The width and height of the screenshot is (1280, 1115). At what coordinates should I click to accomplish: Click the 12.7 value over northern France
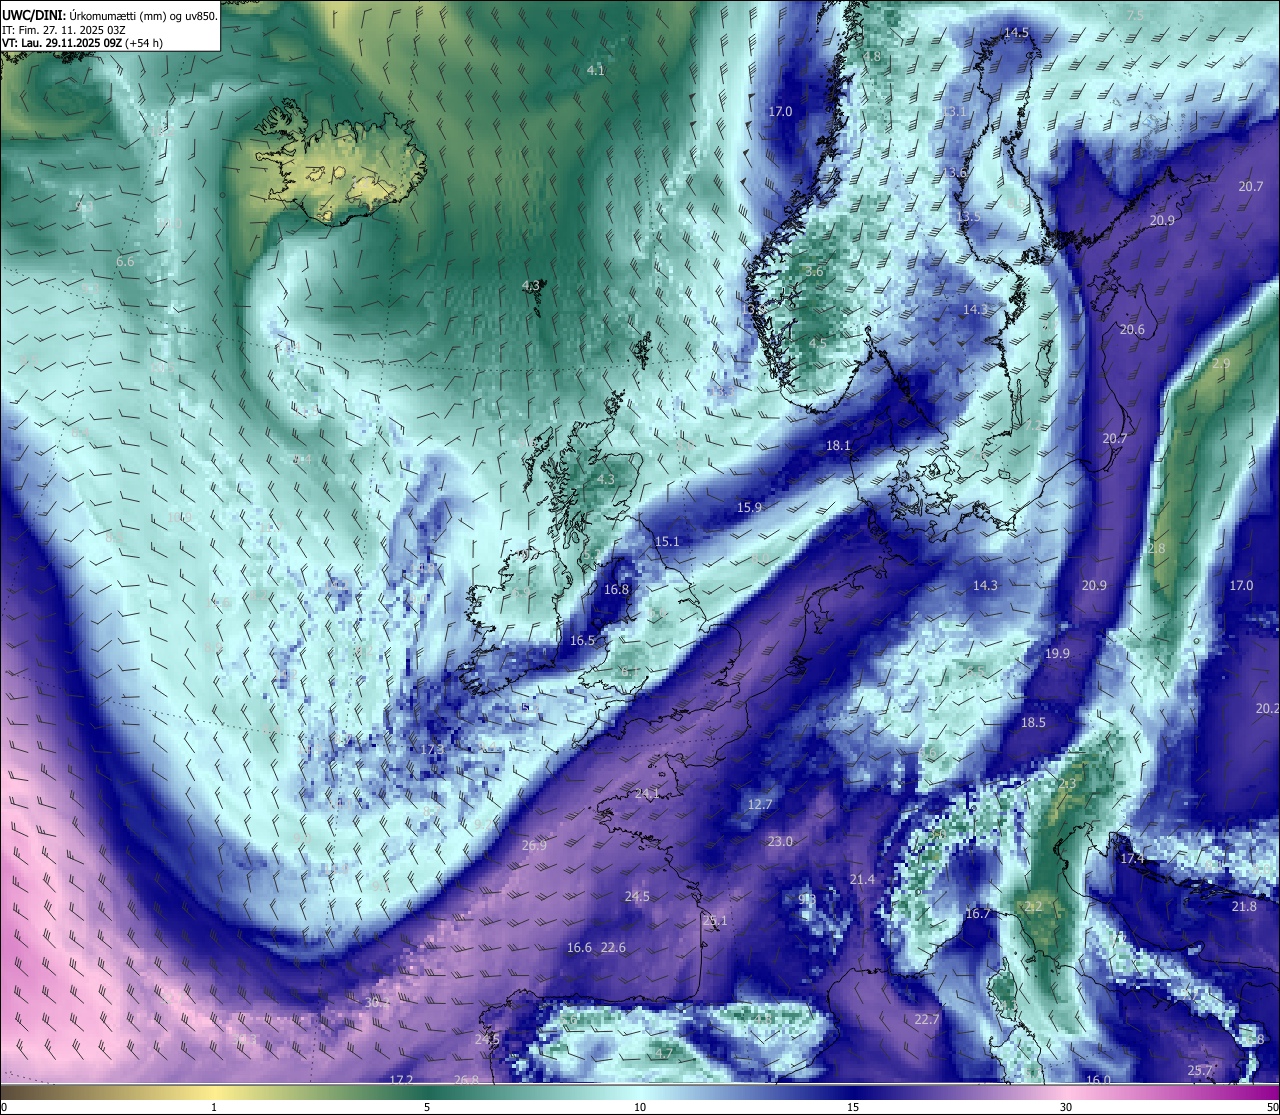point(760,805)
